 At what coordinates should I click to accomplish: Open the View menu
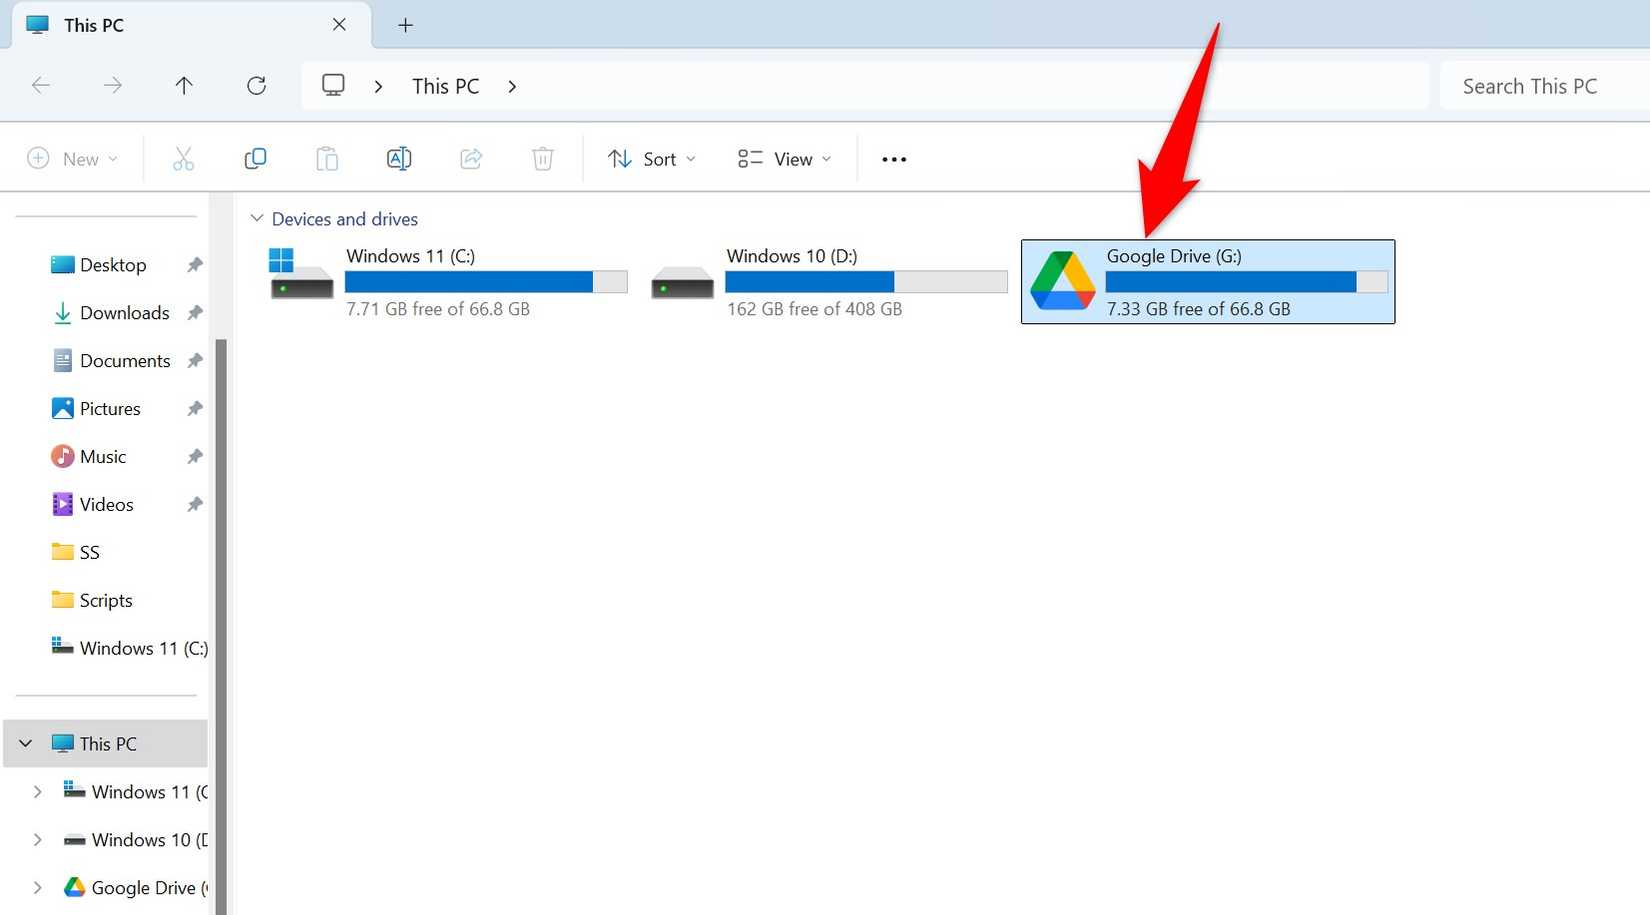coord(784,158)
